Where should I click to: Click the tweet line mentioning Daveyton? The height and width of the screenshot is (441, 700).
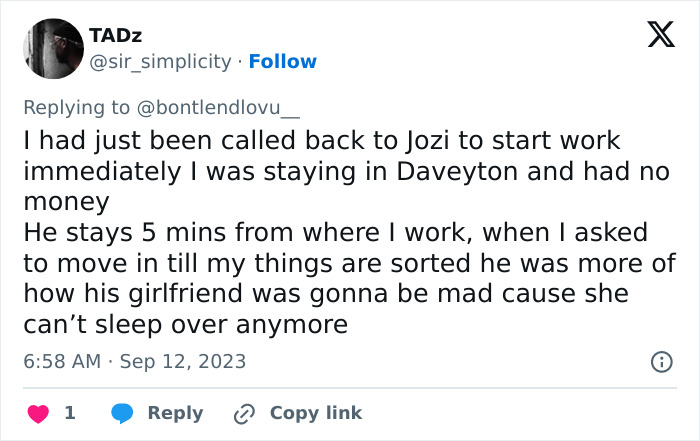pos(345,172)
